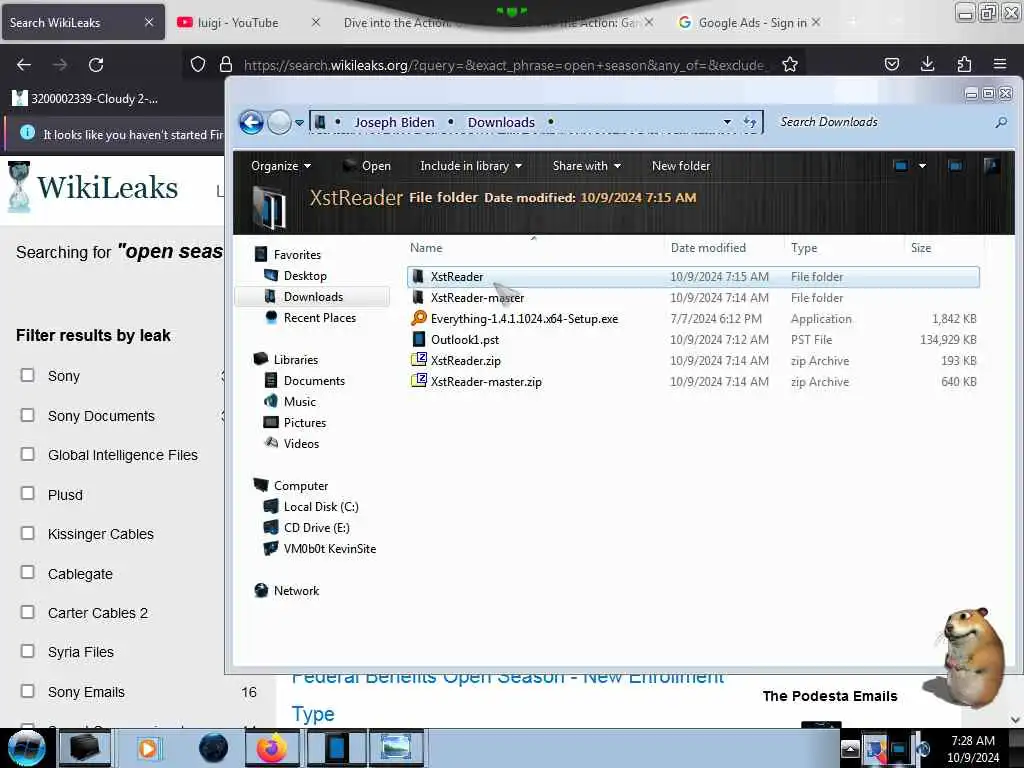The width and height of the screenshot is (1024, 768).
Task: Open the view options dropdown arrow
Action: click(922, 166)
